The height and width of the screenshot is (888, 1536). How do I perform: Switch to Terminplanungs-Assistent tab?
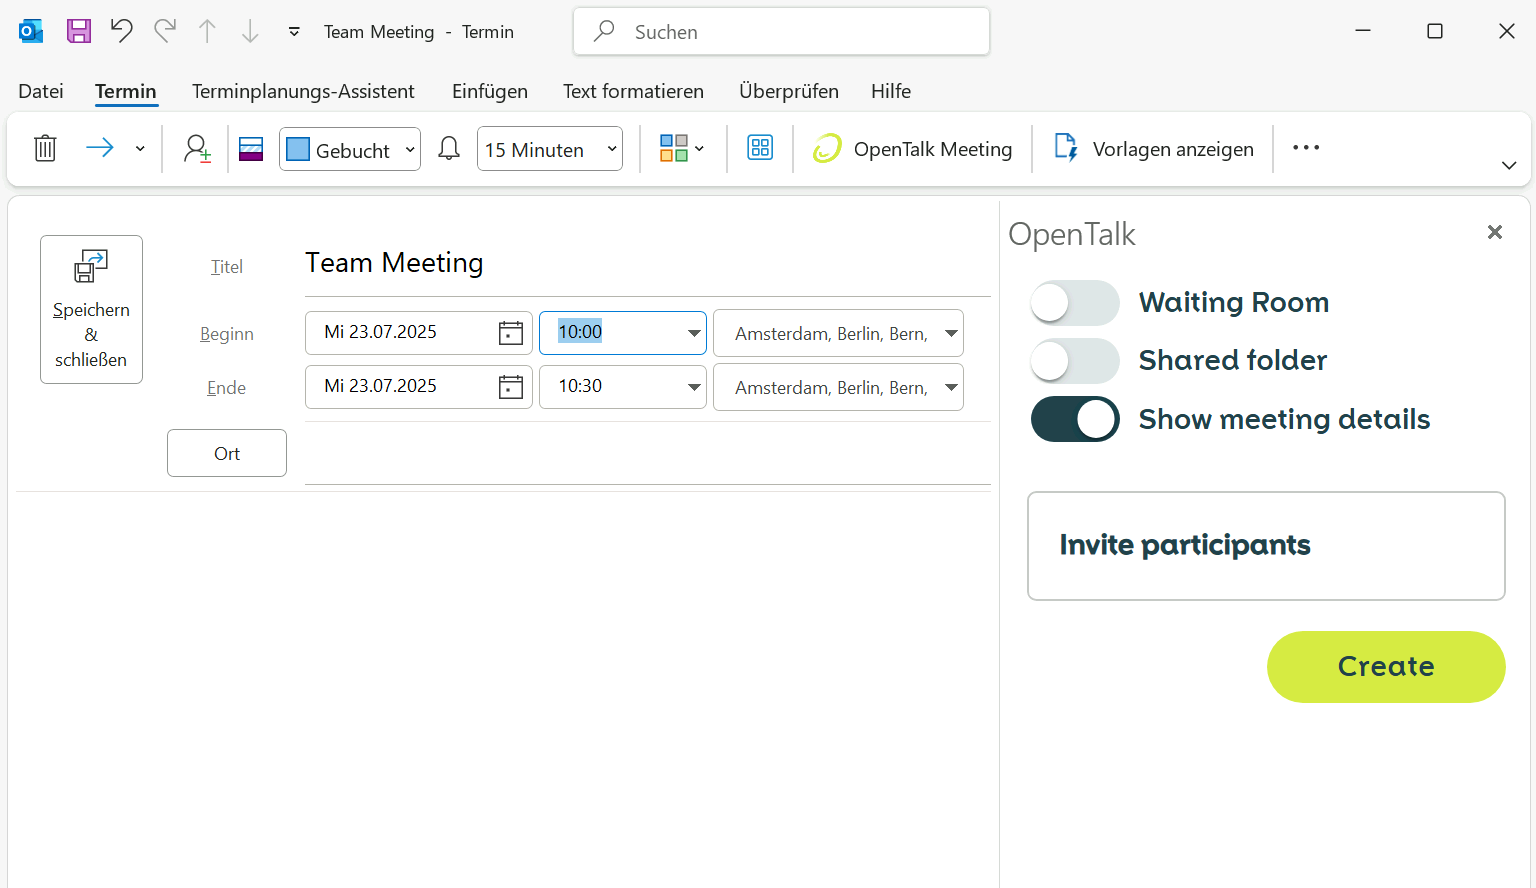click(303, 91)
